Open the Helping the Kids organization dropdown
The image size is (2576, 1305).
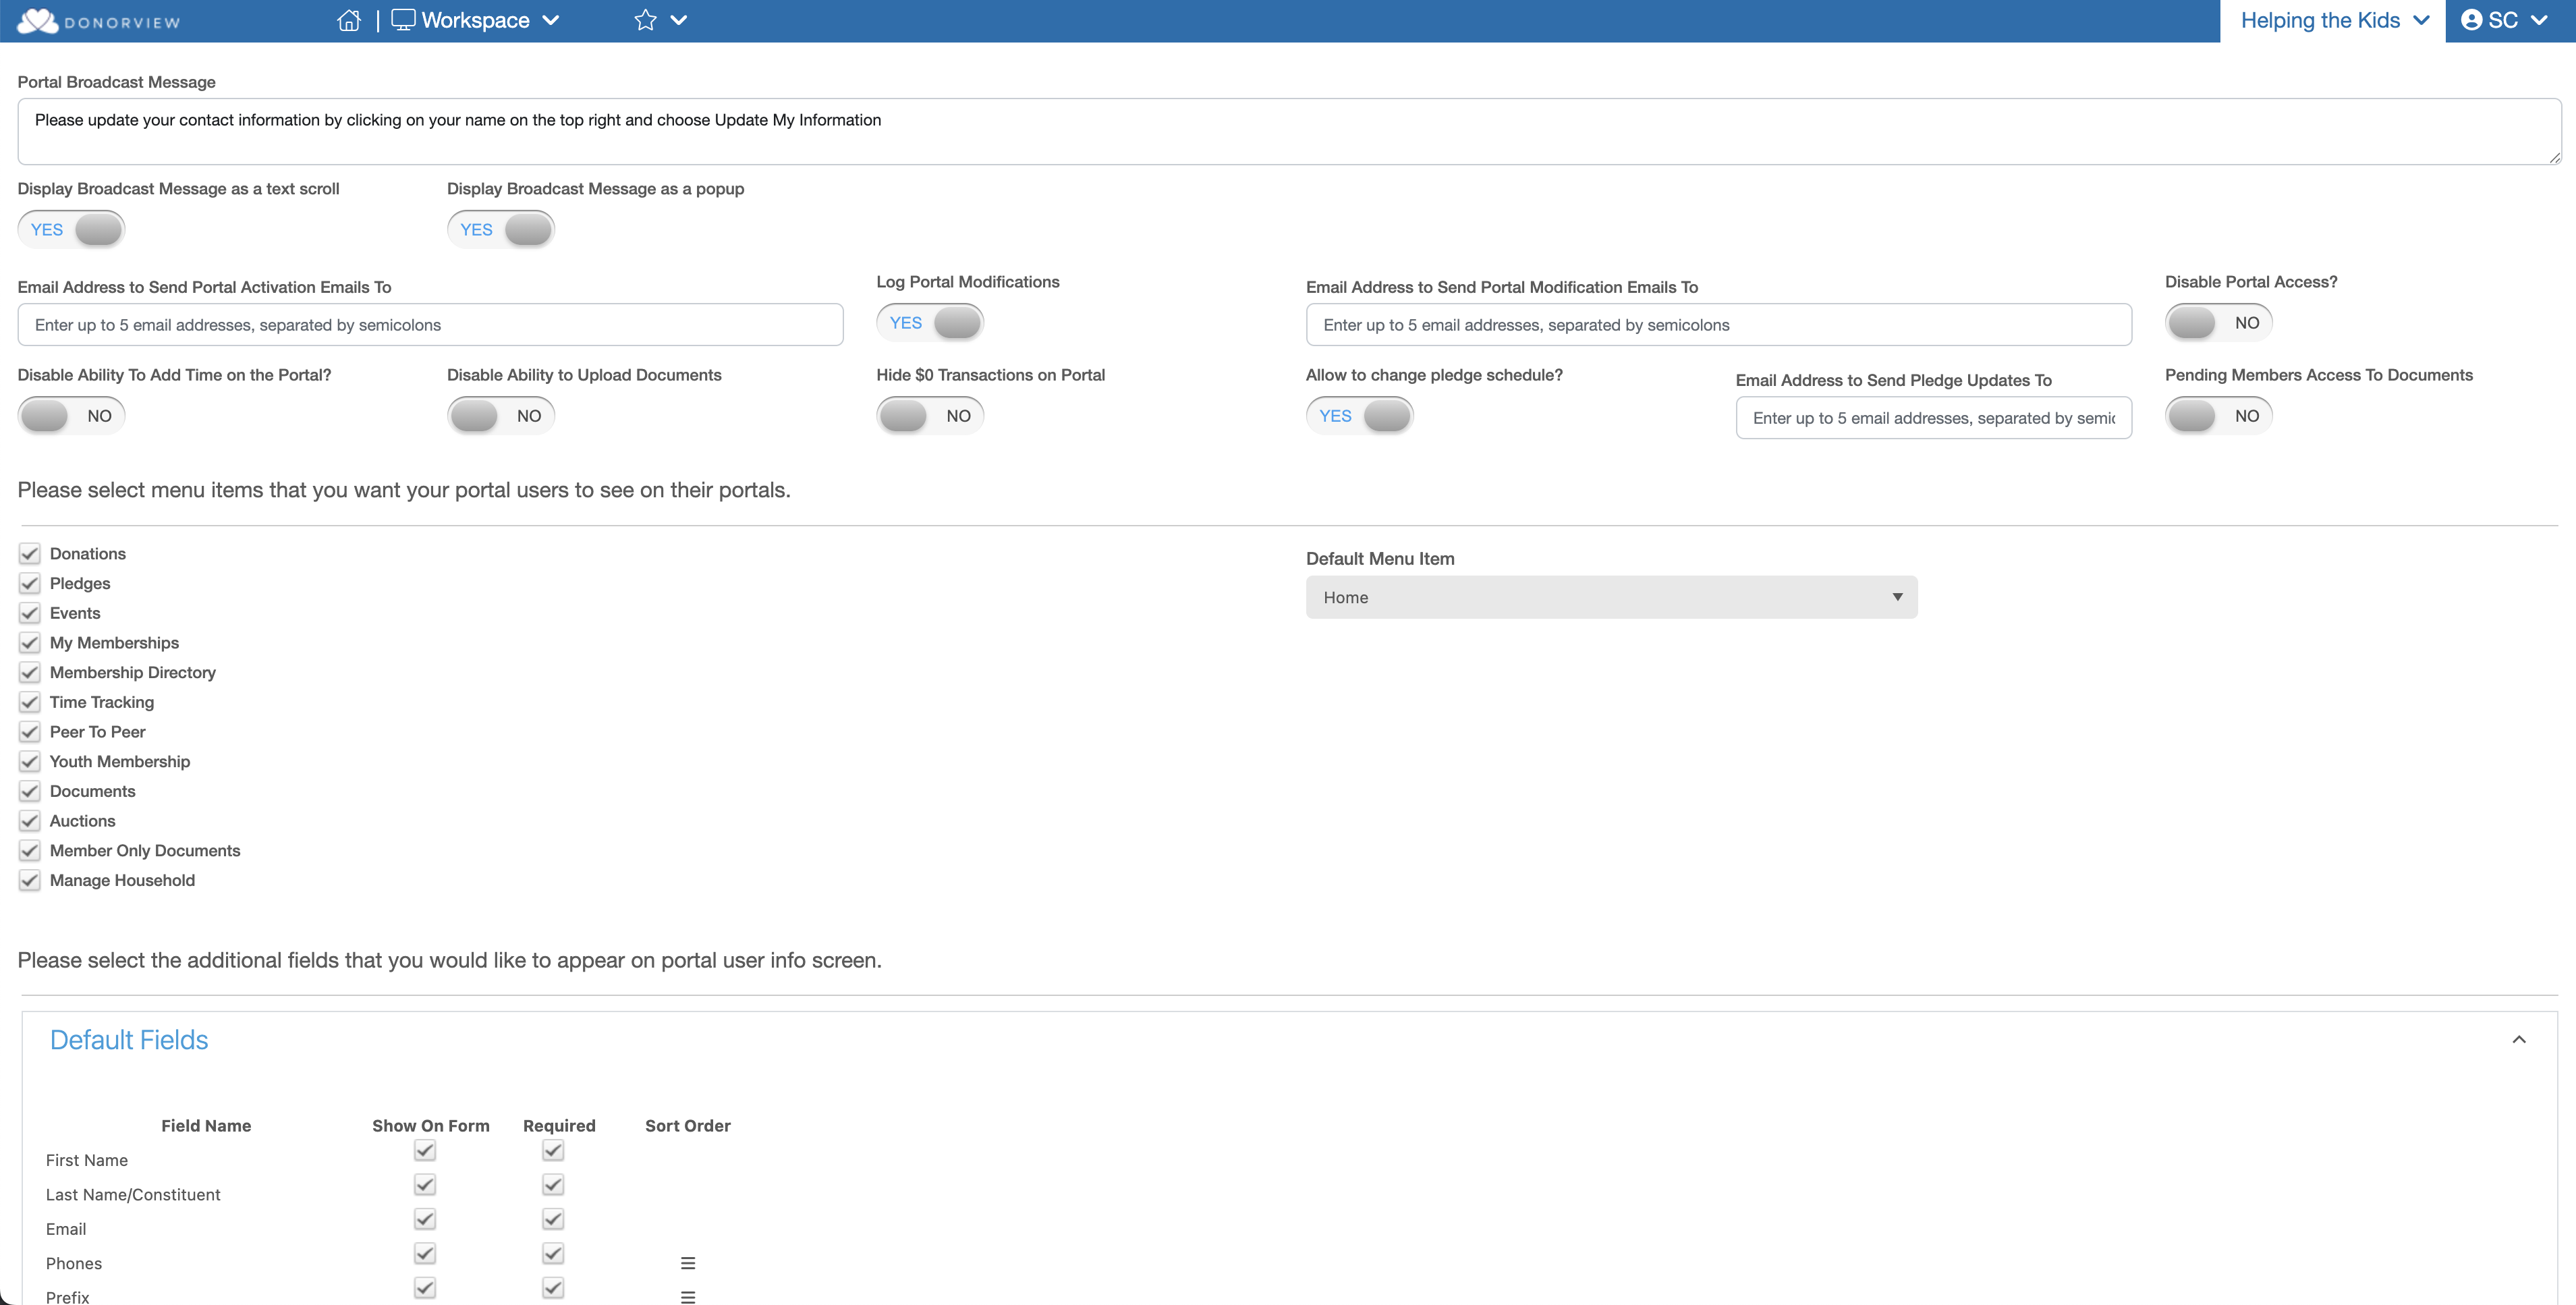[x=2333, y=20]
